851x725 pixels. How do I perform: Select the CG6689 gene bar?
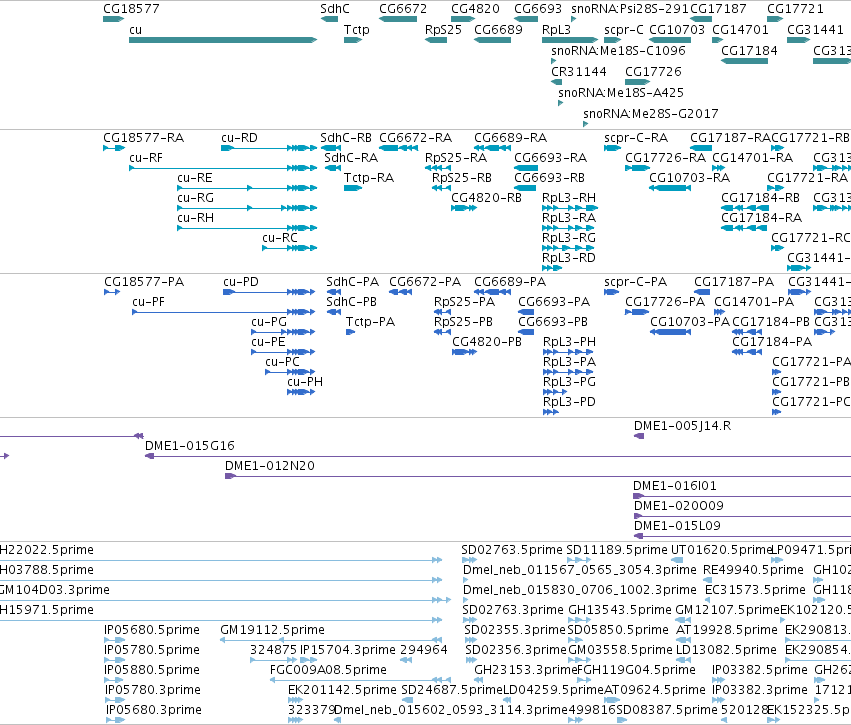[492, 40]
